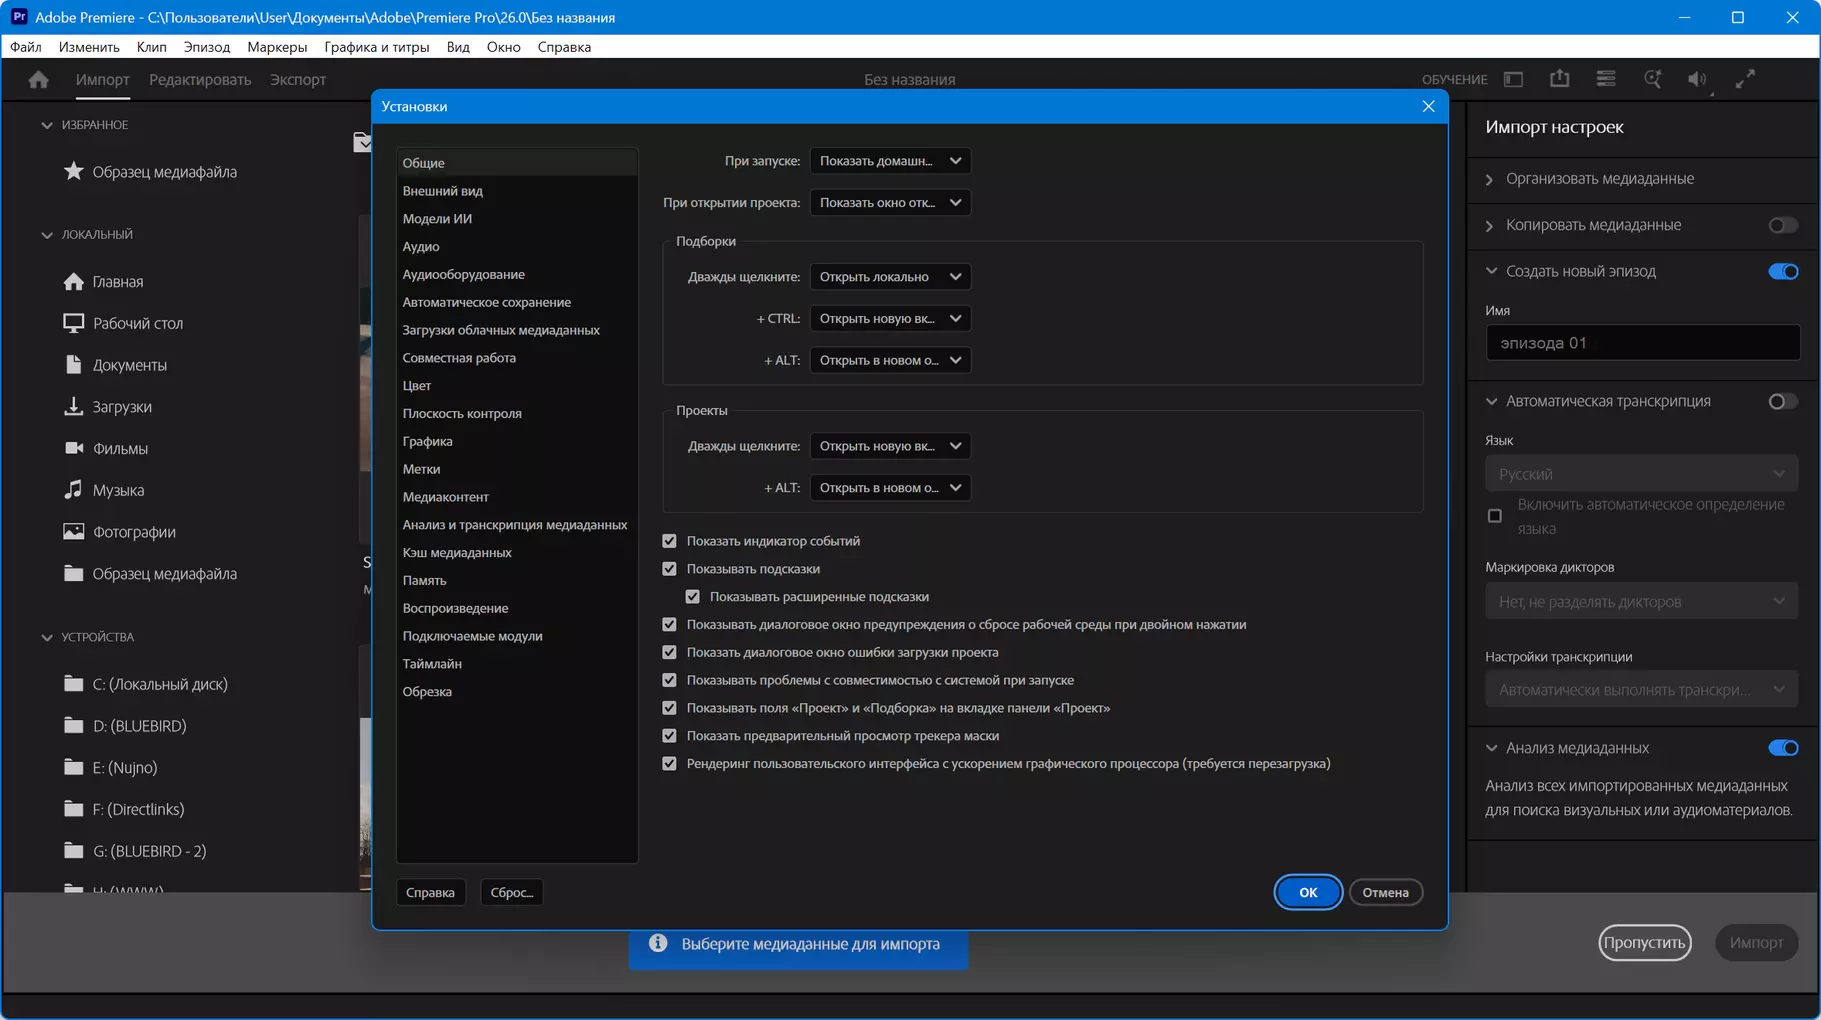Open the Подборки + CTRL dropdown
The image size is (1821, 1020).
click(x=890, y=318)
